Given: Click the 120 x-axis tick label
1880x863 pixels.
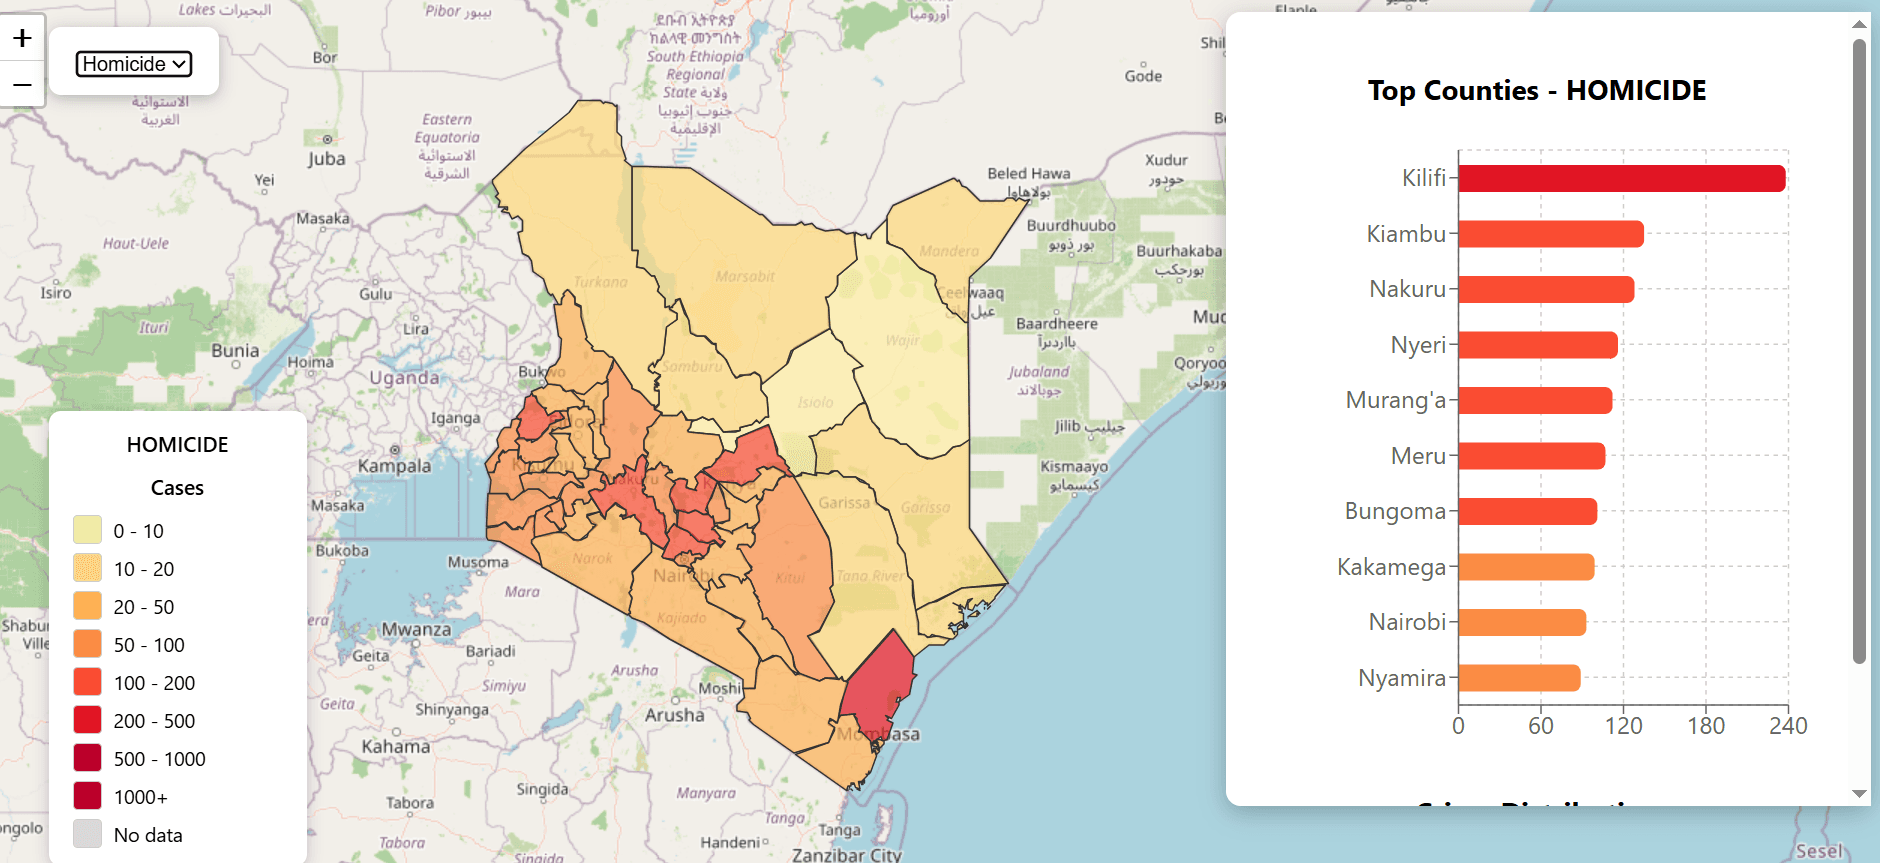Looking at the screenshot, I should click(x=1623, y=726).
